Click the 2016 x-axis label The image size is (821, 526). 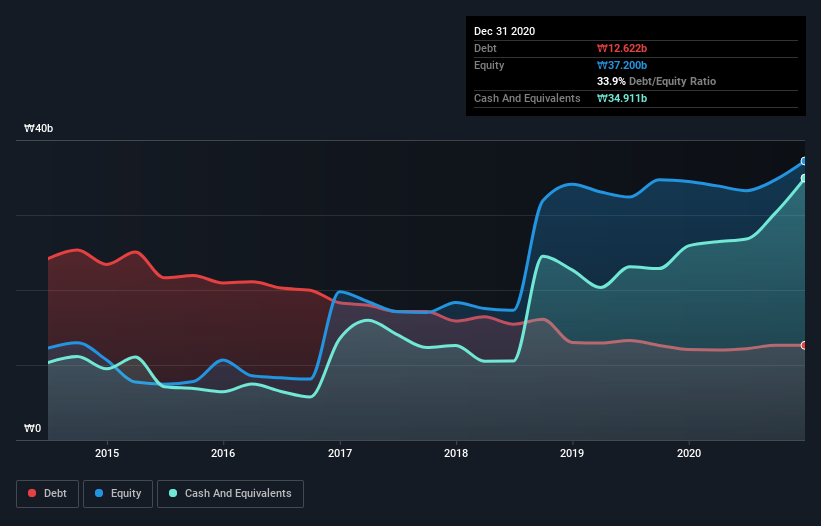coord(223,453)
